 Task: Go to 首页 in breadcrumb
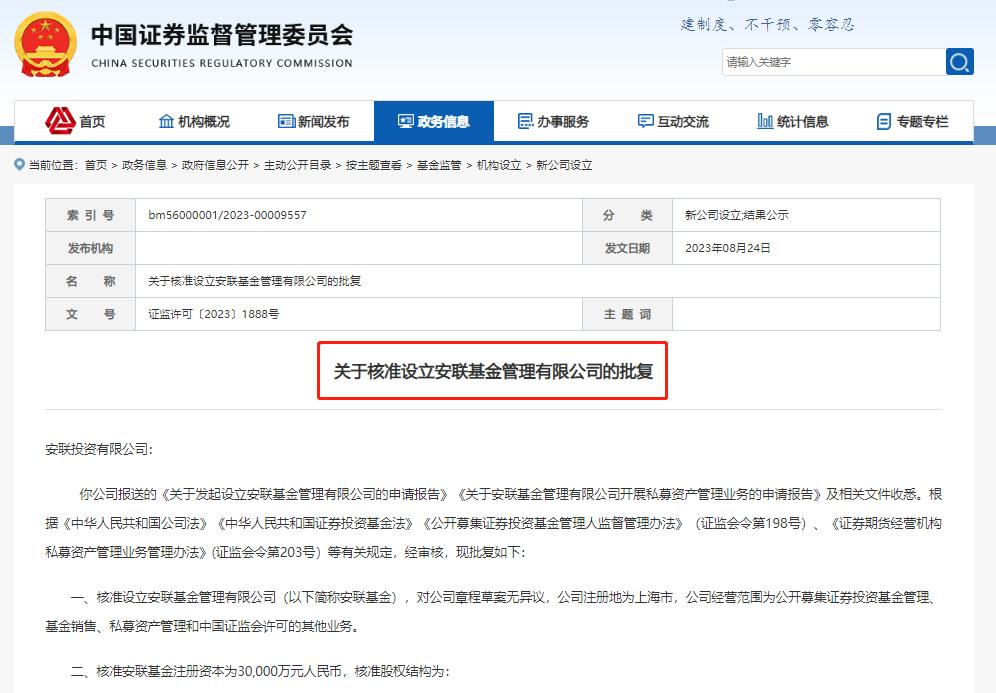point(96,165)
